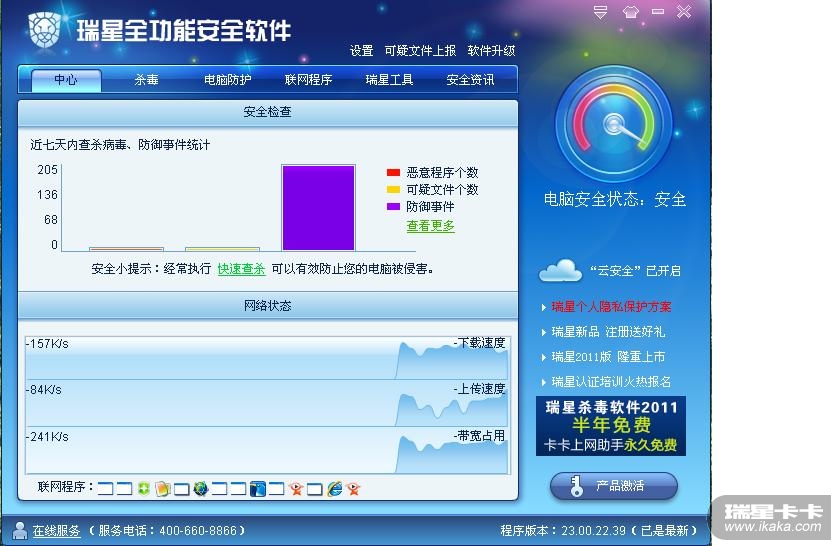Click the green shield program icon
This screenshot has width=840, height=546.
pos(144,488)
